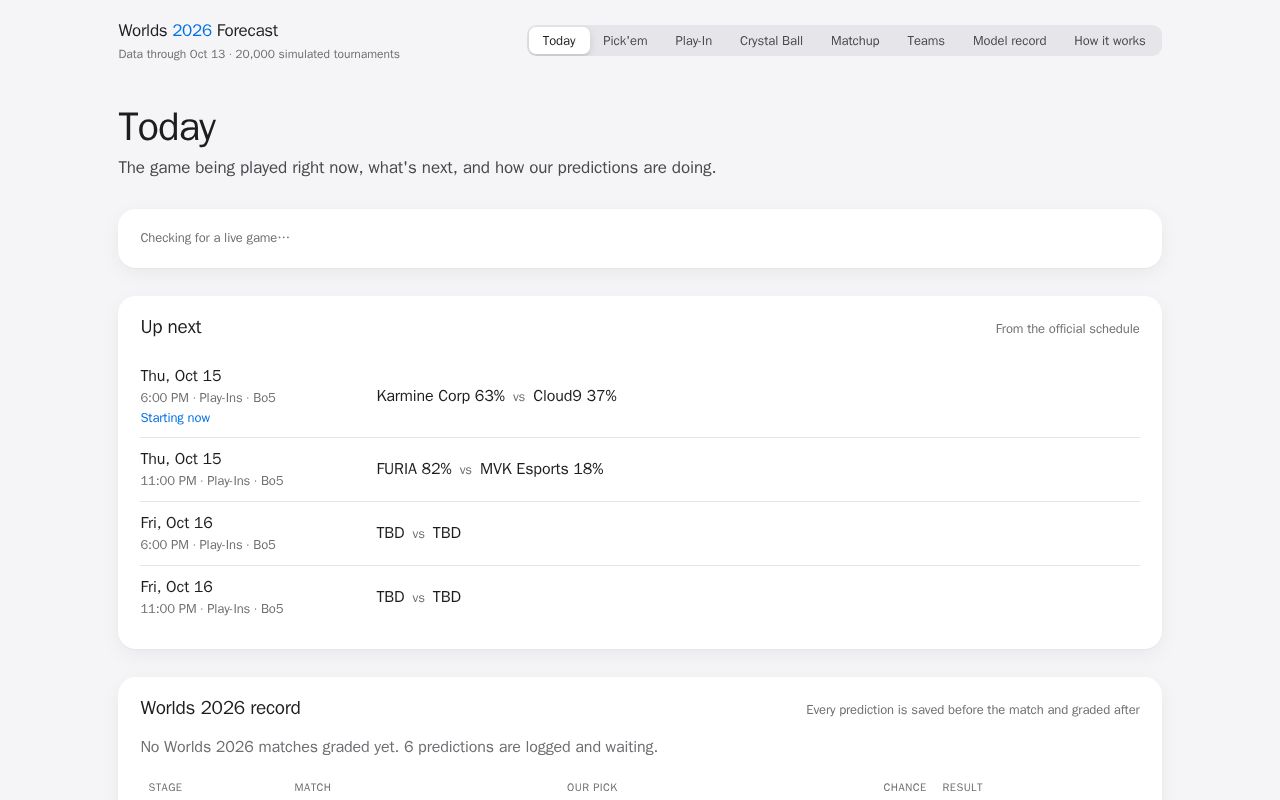Switch to the Today tab

559,41
